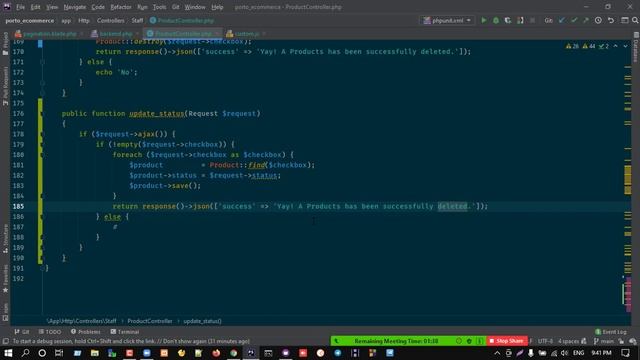Open the Problems tool window
Image resolution: width=640 pixels, height=360 pixels.
[x=85, y=332]
